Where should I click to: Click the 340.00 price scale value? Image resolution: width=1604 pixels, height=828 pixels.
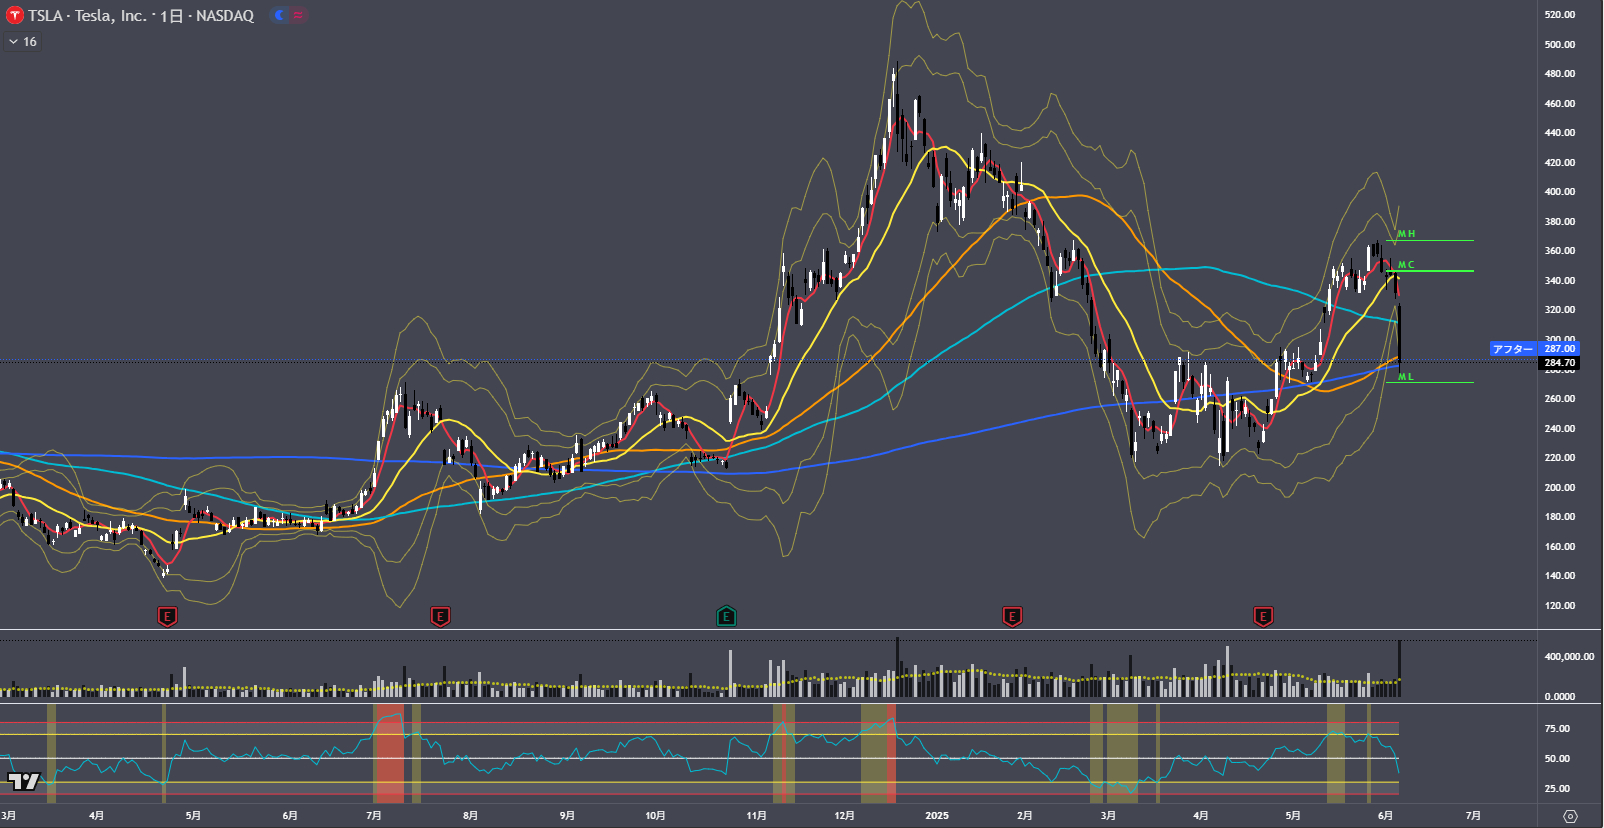pos(1559,280)
